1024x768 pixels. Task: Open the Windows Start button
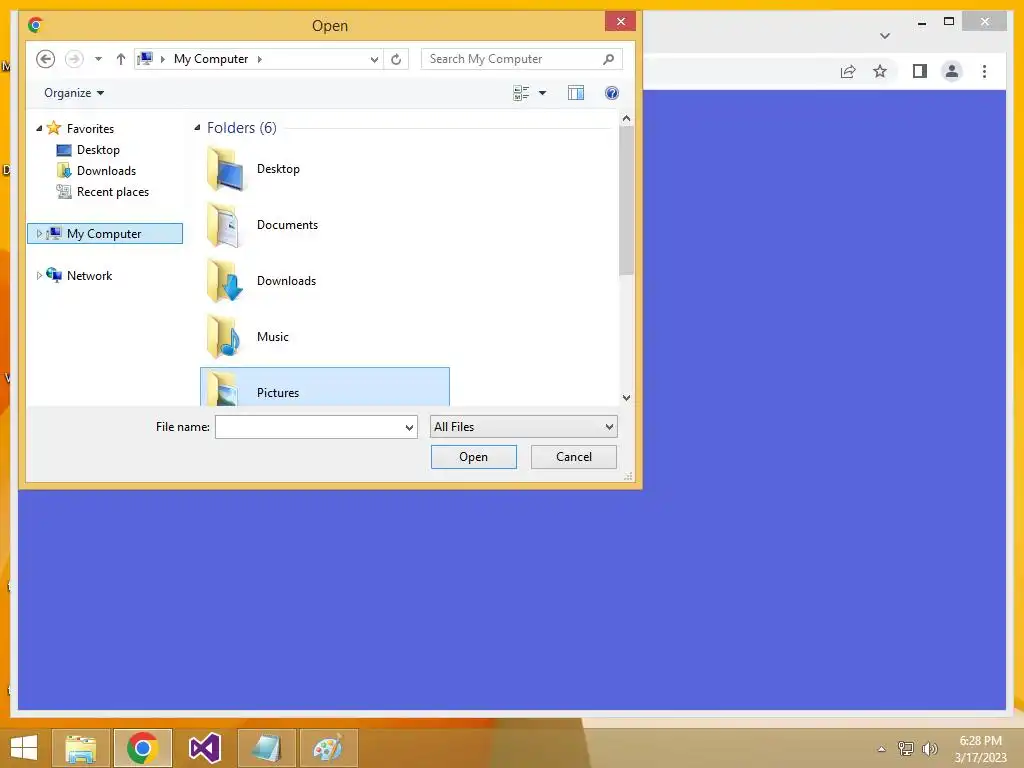(24, 748)
